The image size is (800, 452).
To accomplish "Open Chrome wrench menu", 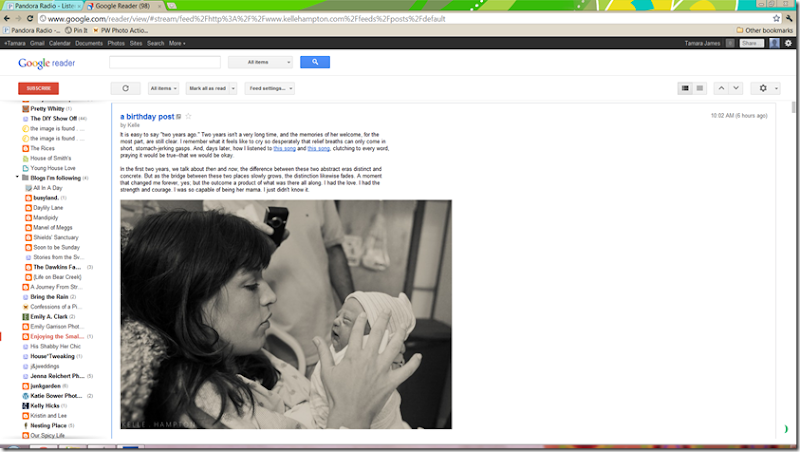I will click(789, 18).
